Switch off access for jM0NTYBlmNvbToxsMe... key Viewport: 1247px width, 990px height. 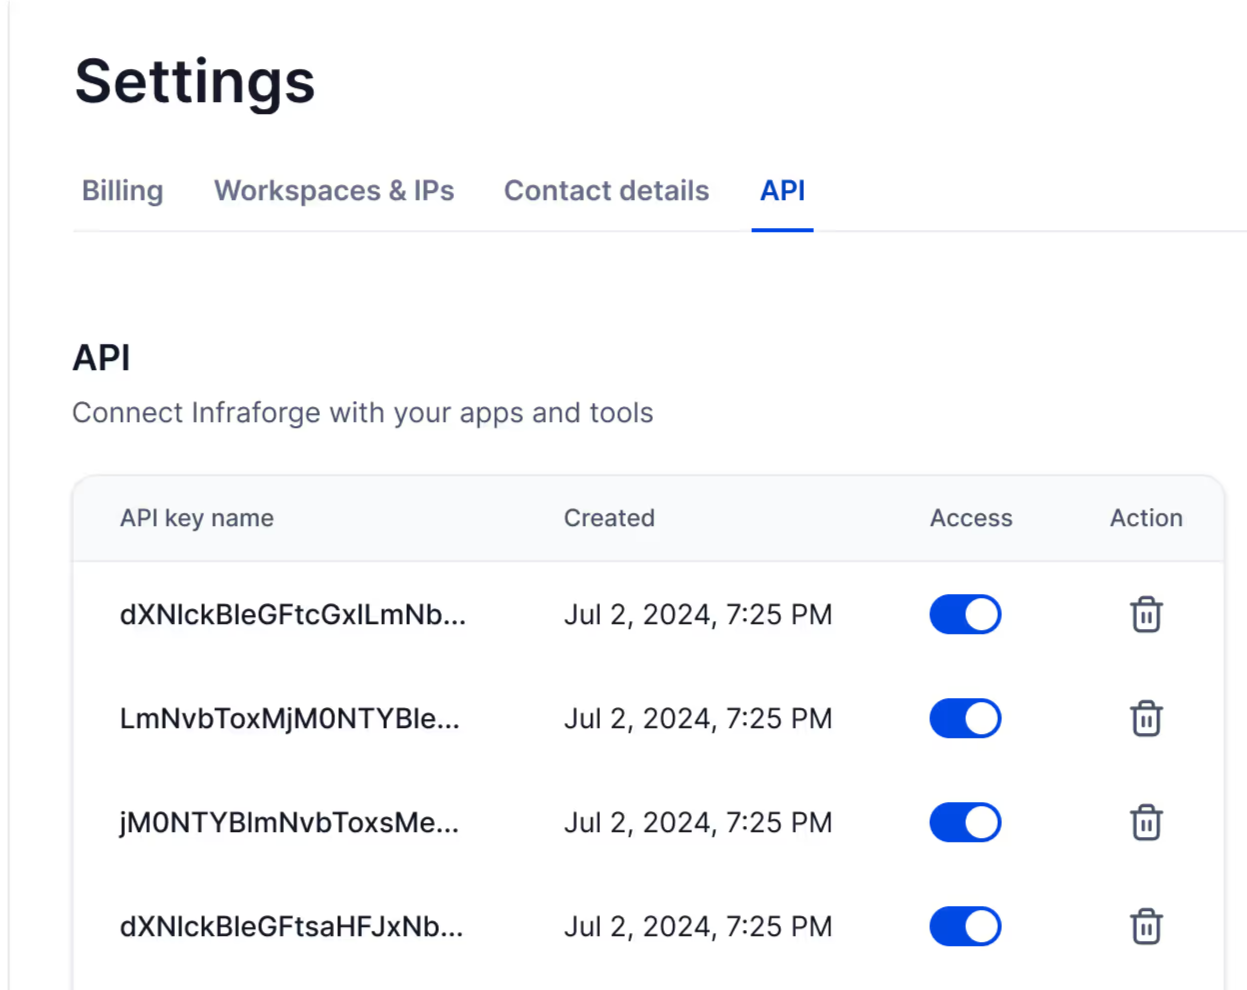[x=965, y=822]
